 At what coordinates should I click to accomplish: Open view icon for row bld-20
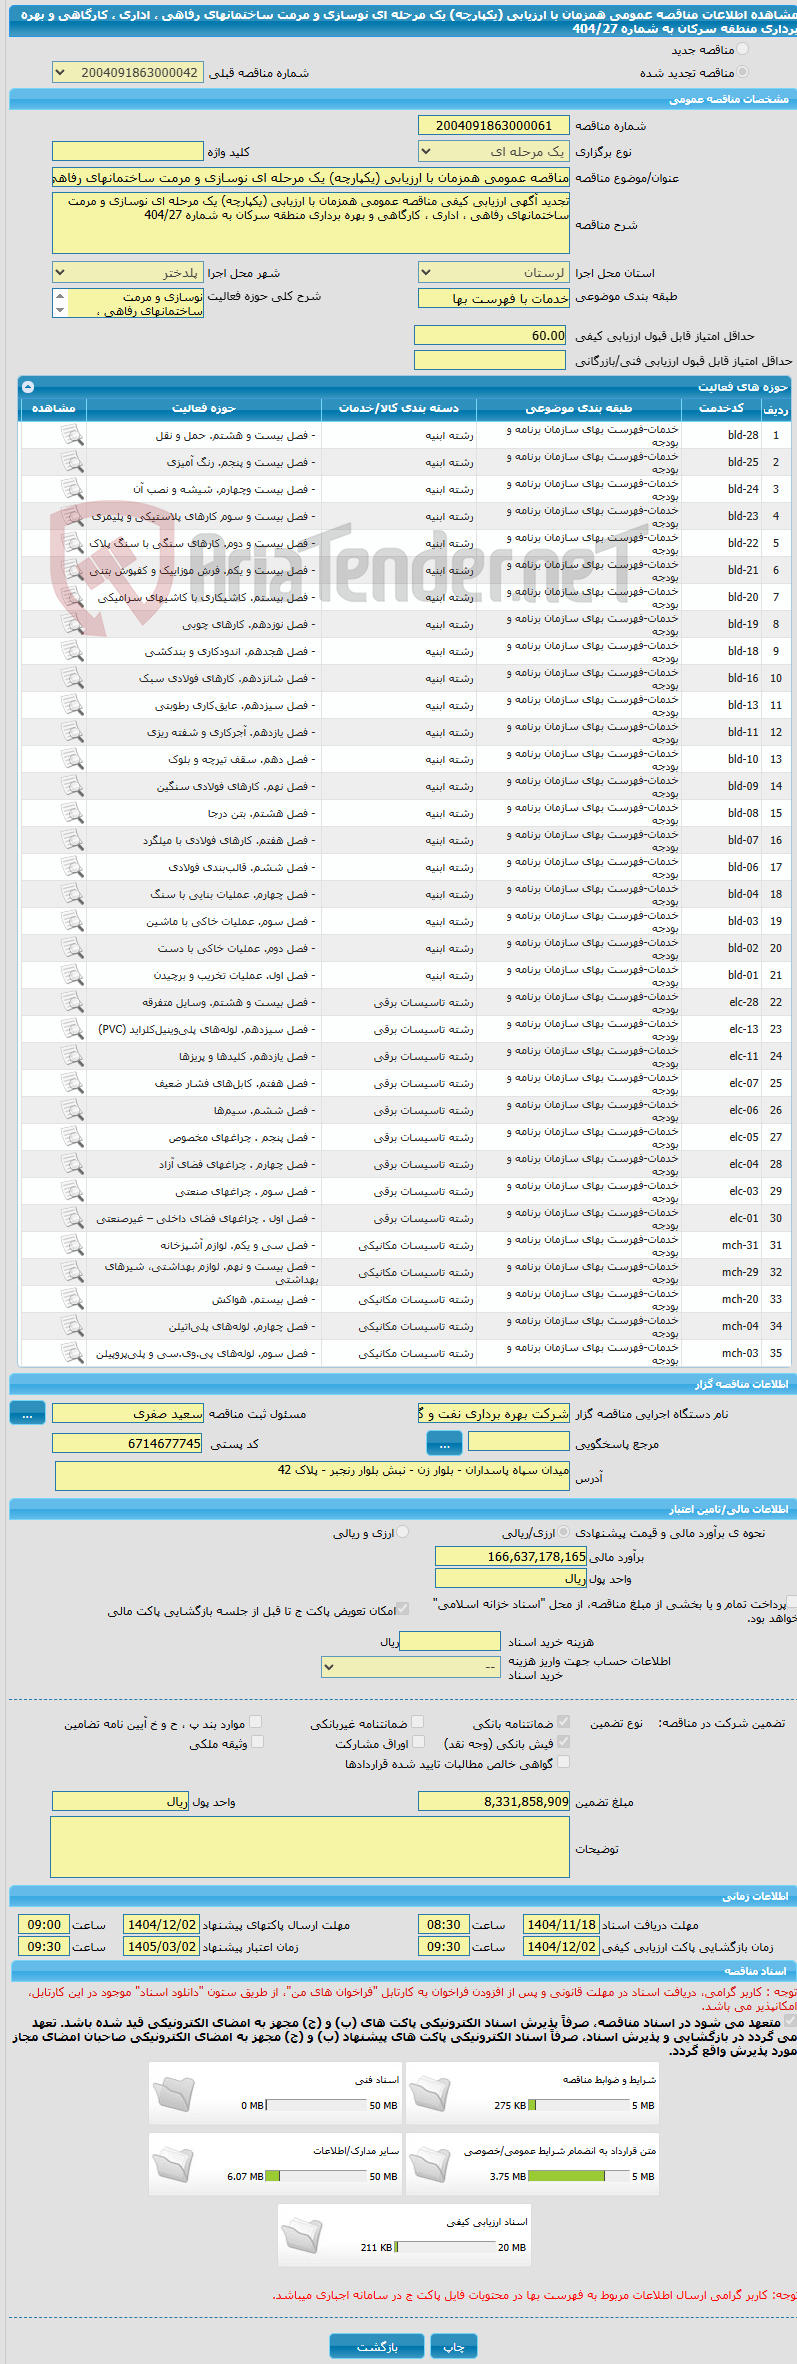(72, 597)
